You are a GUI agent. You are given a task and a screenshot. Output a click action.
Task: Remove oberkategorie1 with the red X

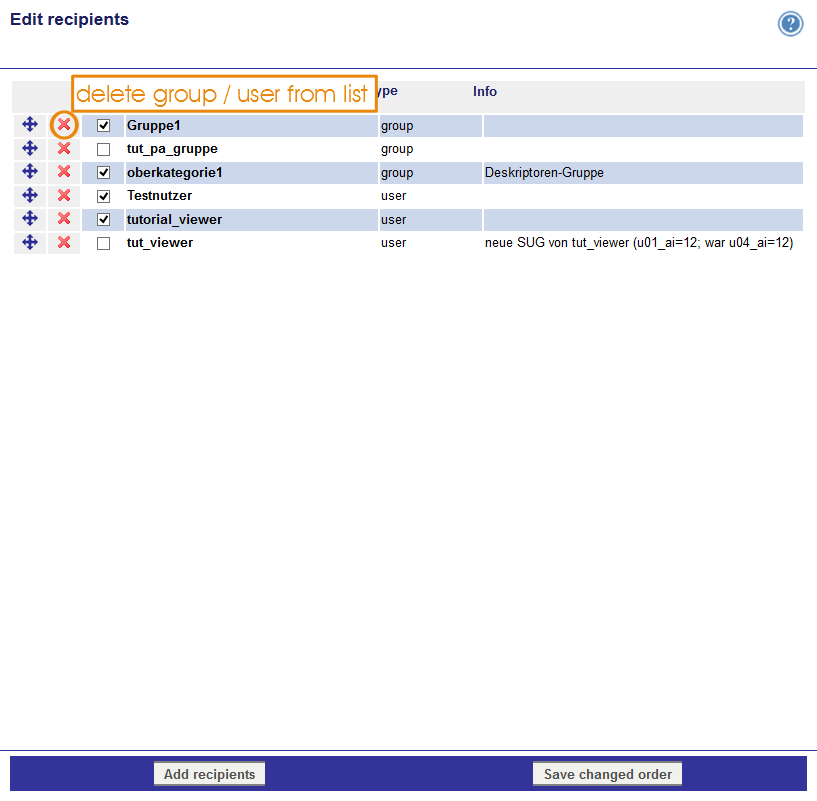[x=64, y=171]
